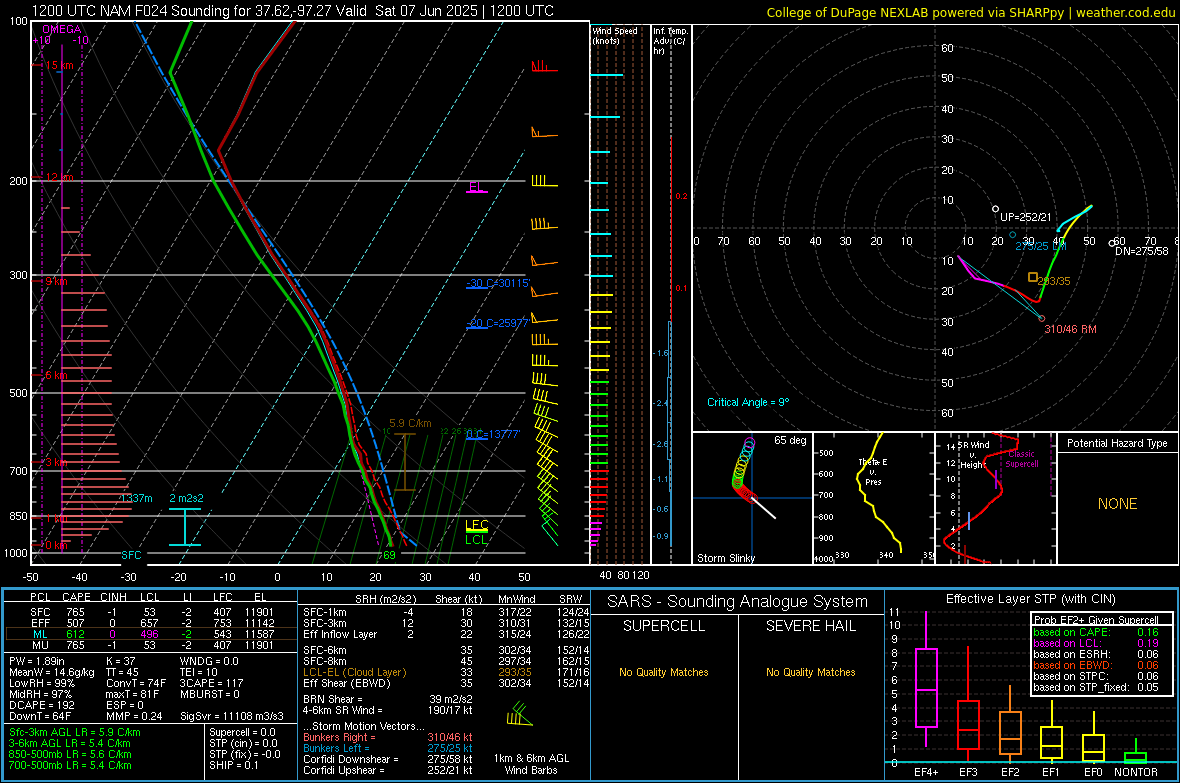Select the highlighted ML parcel row
The image size is (1180, 783).
(152, 634)
